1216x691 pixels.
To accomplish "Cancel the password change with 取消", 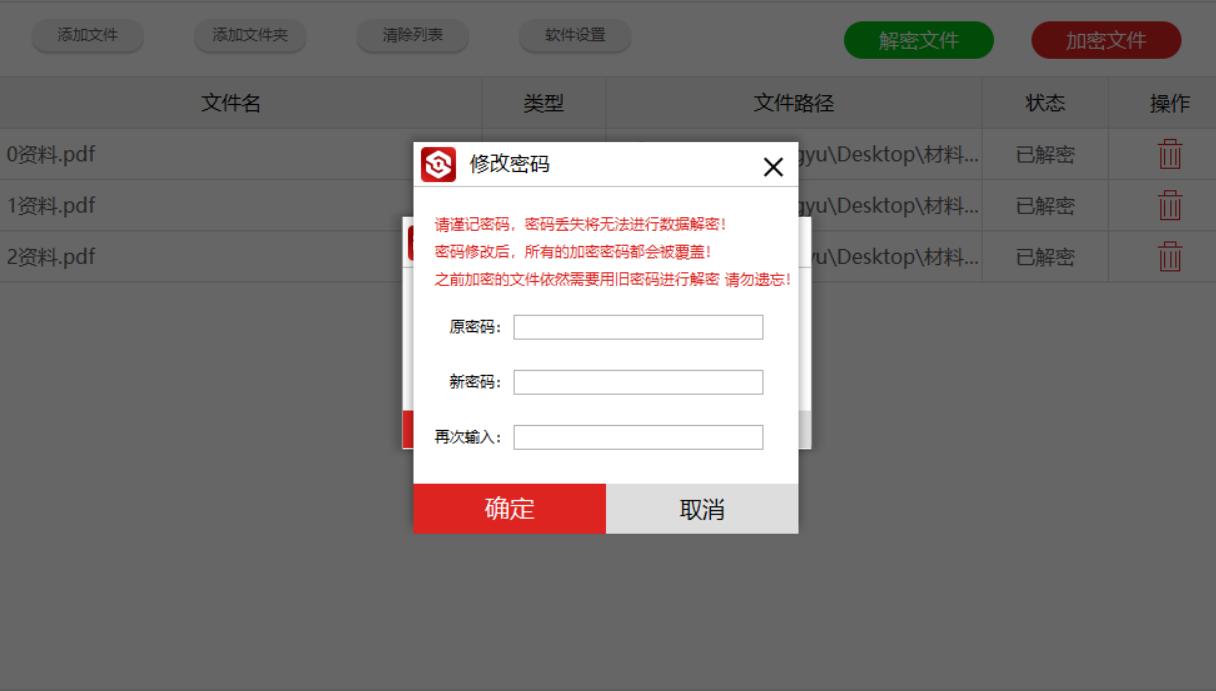I will [x=701, y=508].
